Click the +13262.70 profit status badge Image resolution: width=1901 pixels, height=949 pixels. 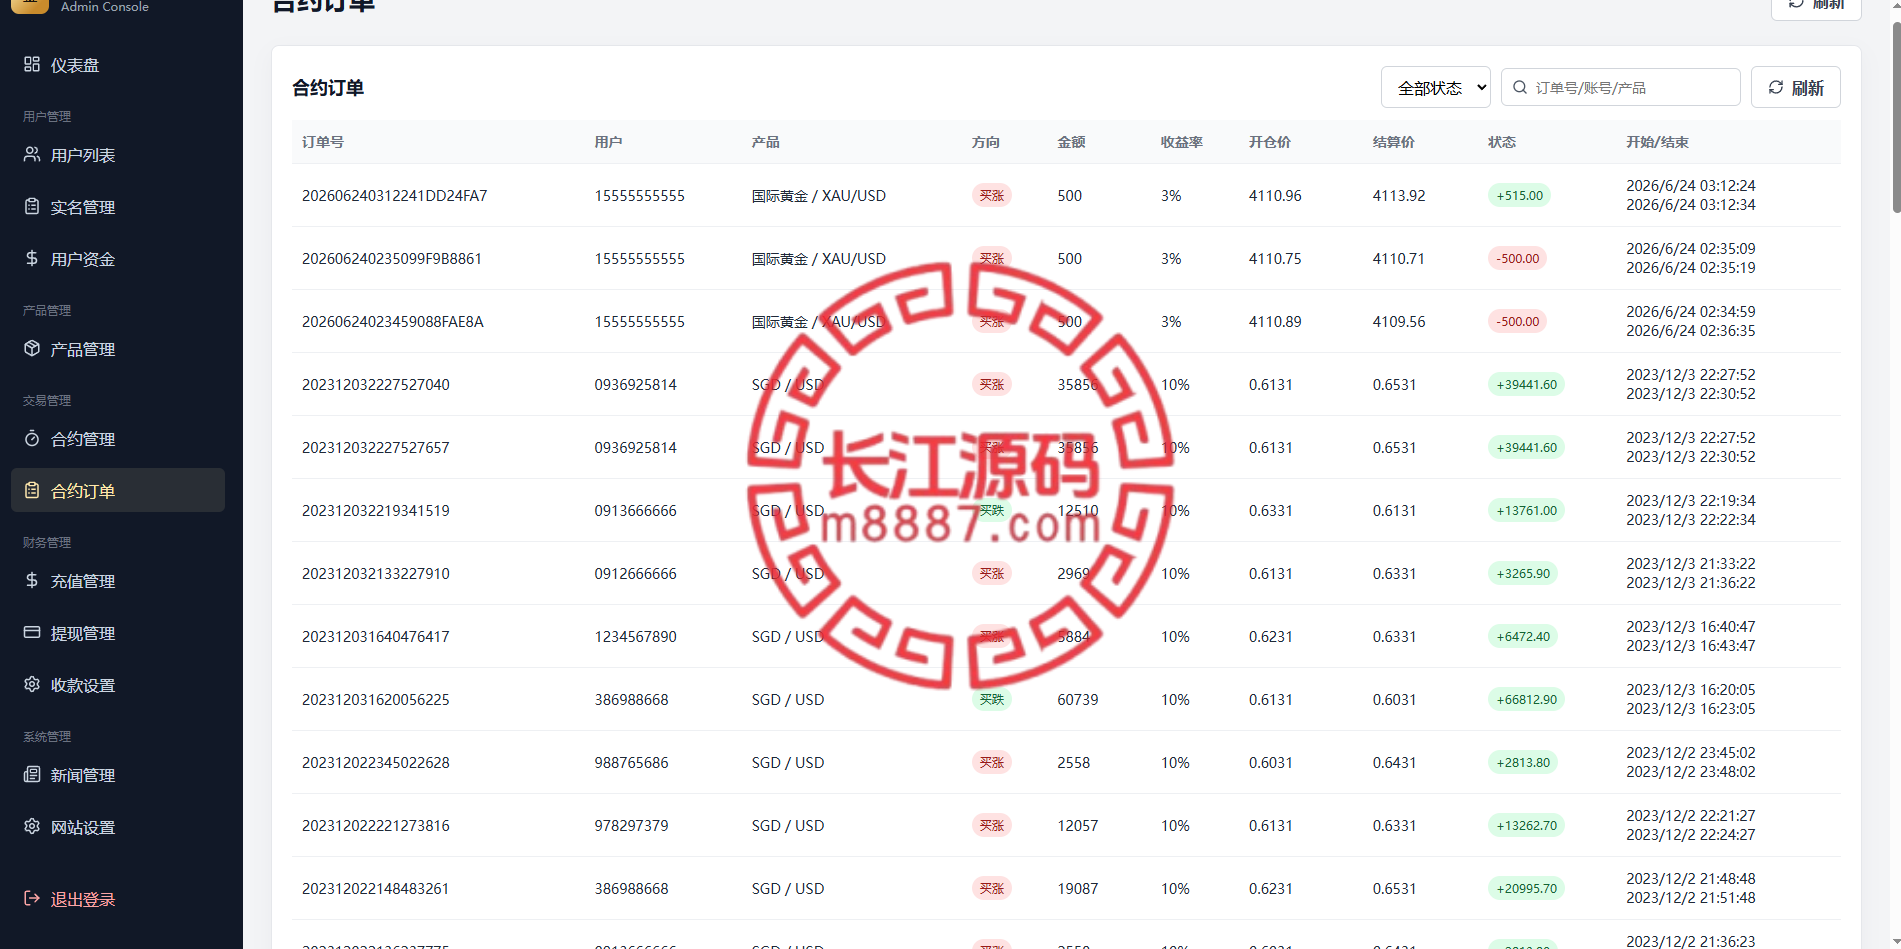[x=1526, y=825]
